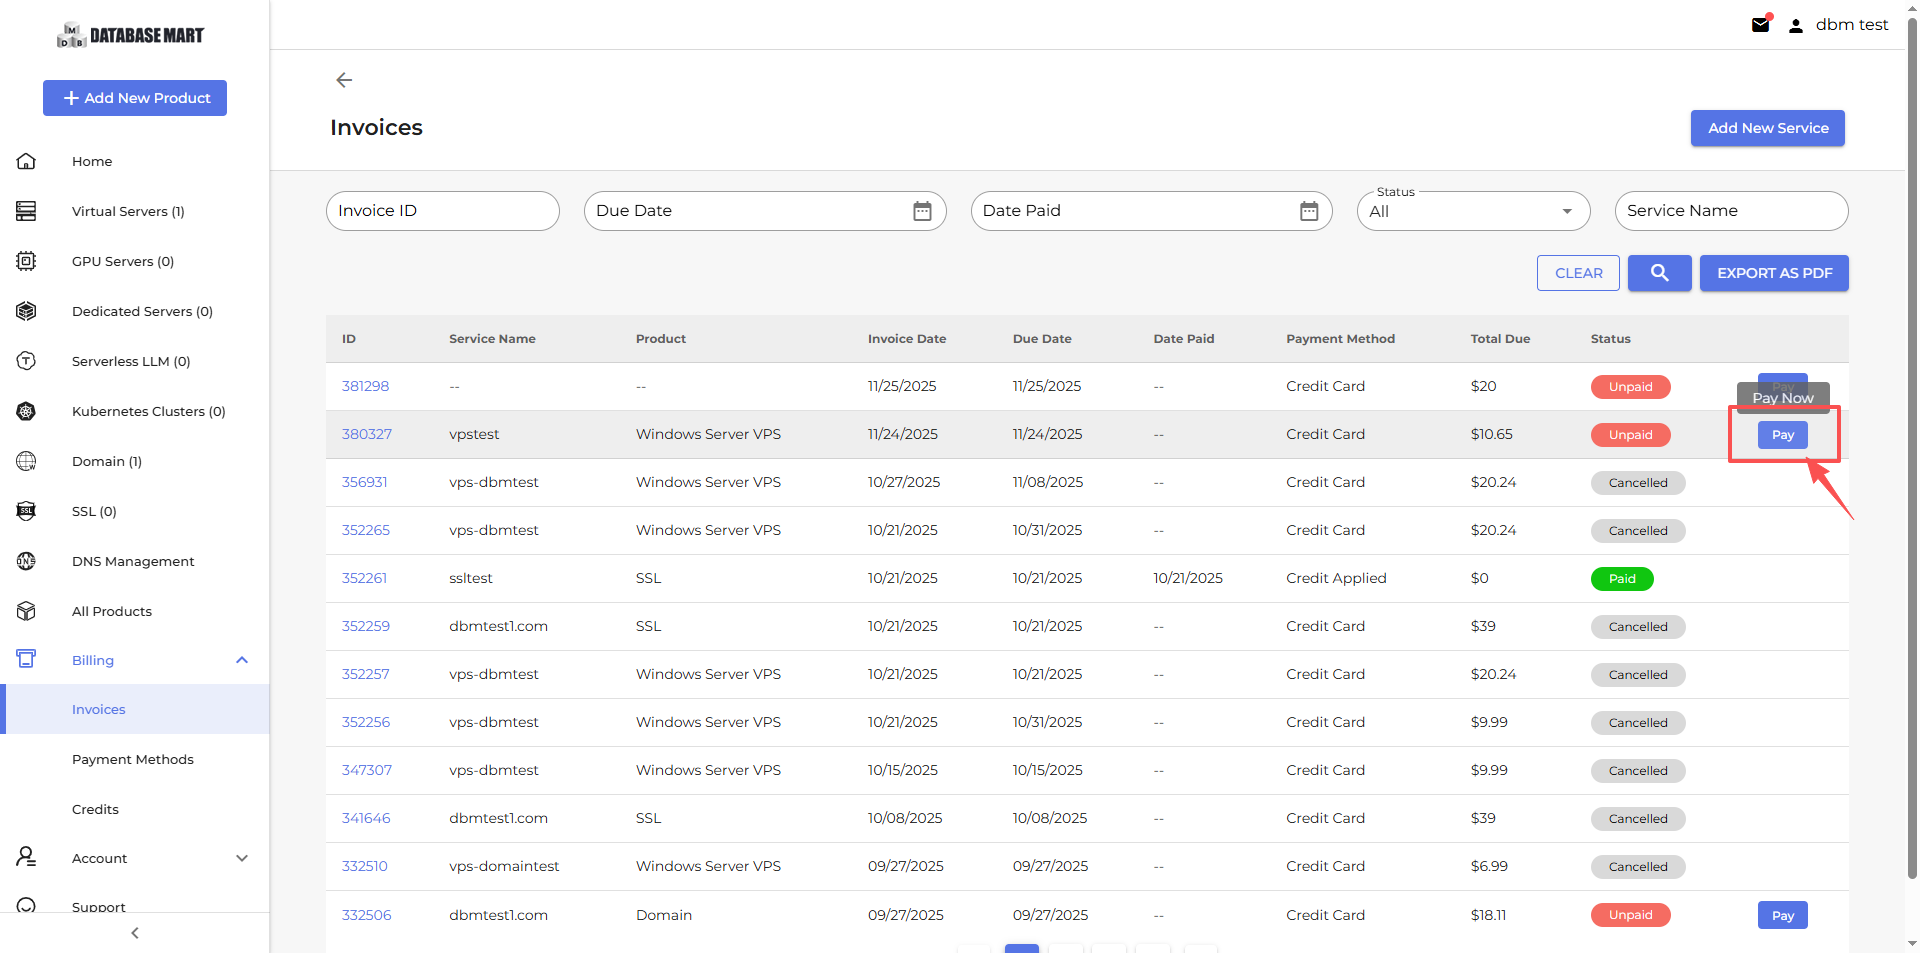This screenshot has width=1920, height=953.
Task: Open GPU Servers (0) menu item
Action: pyautogui.click(x=123, y=261)
